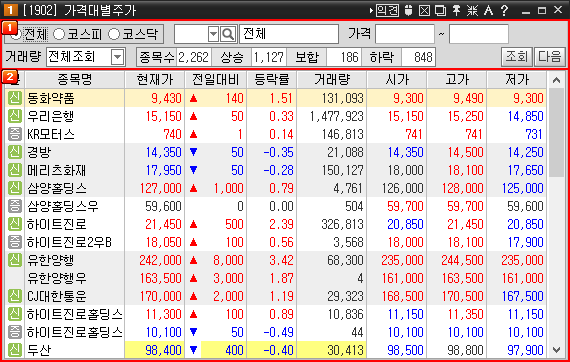Select the 전체 market radio button
This screenshot has height=362, width=570.
16,34
